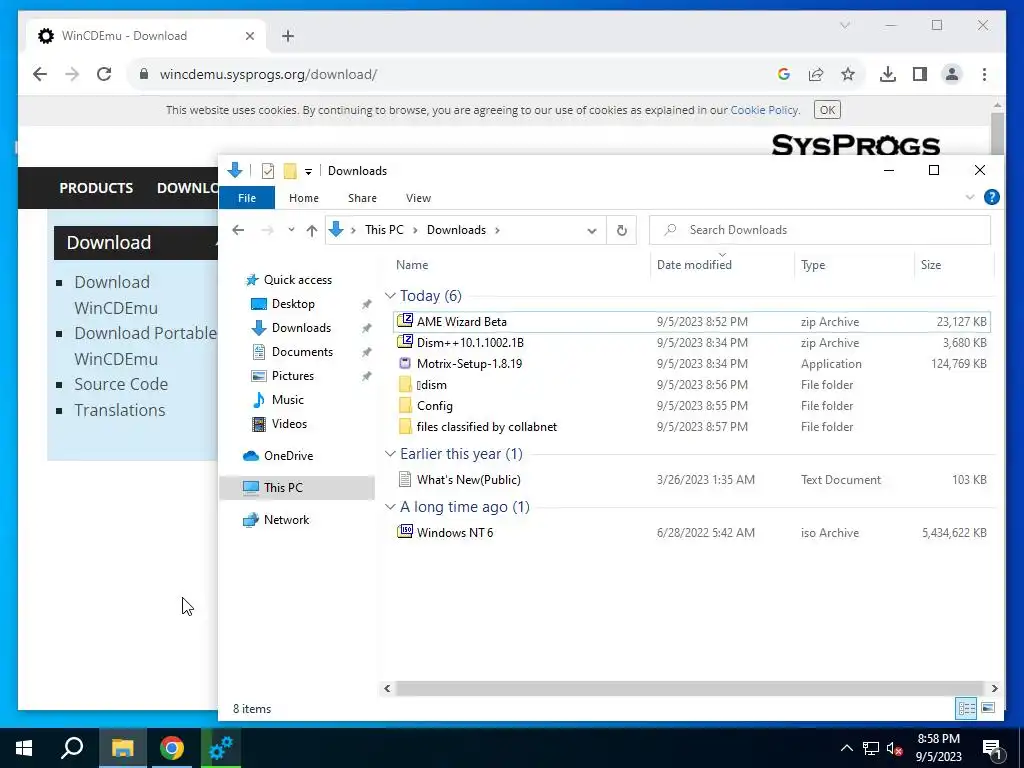
Task: Open Chrome's three-dot menu
Action: pyautogui.click(x=984, y=74)
